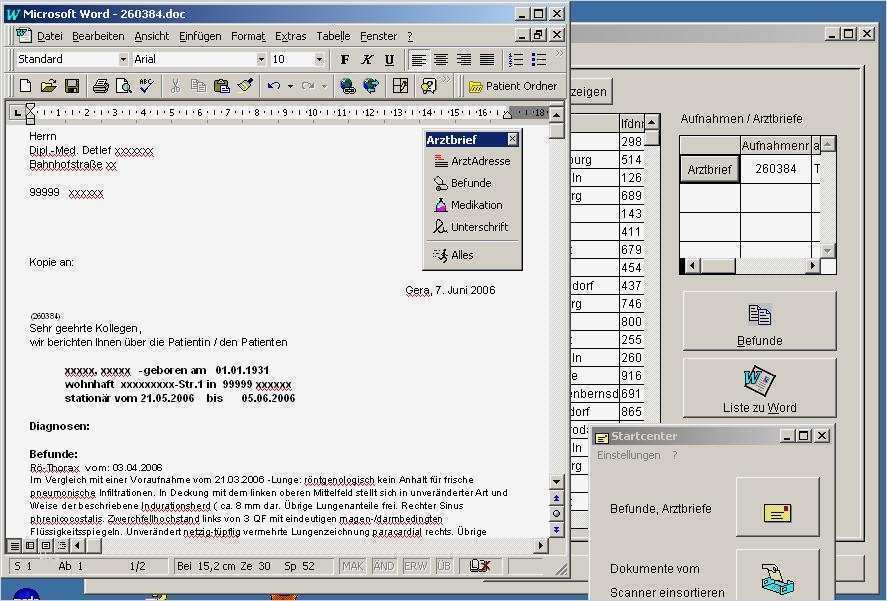Open the Fenster menu
Screen dimensions: 887x601
(378, 36)
